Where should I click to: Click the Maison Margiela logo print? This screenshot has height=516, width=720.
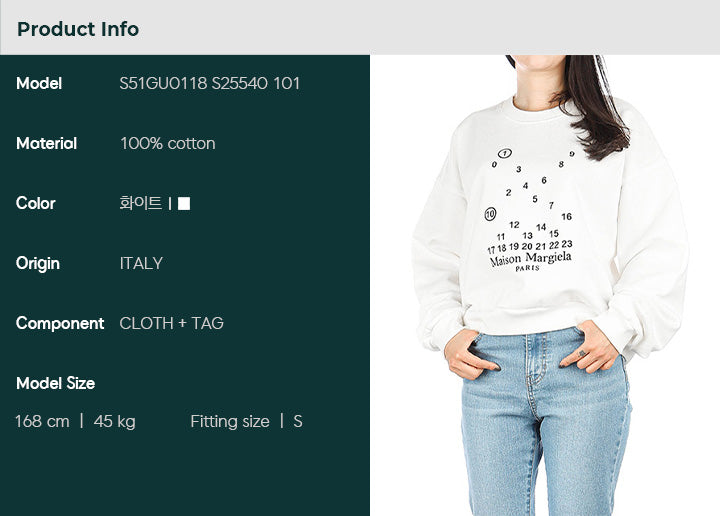pos(530,260)
